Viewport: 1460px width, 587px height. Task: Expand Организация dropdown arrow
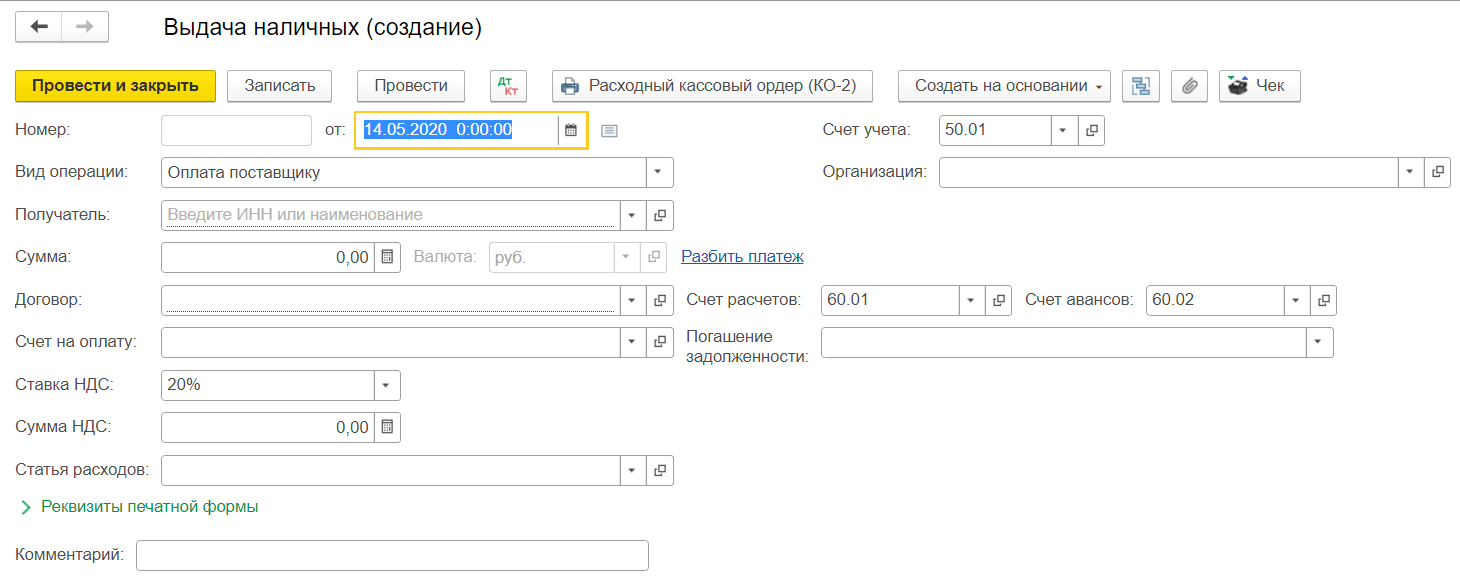click(1410, 172)
